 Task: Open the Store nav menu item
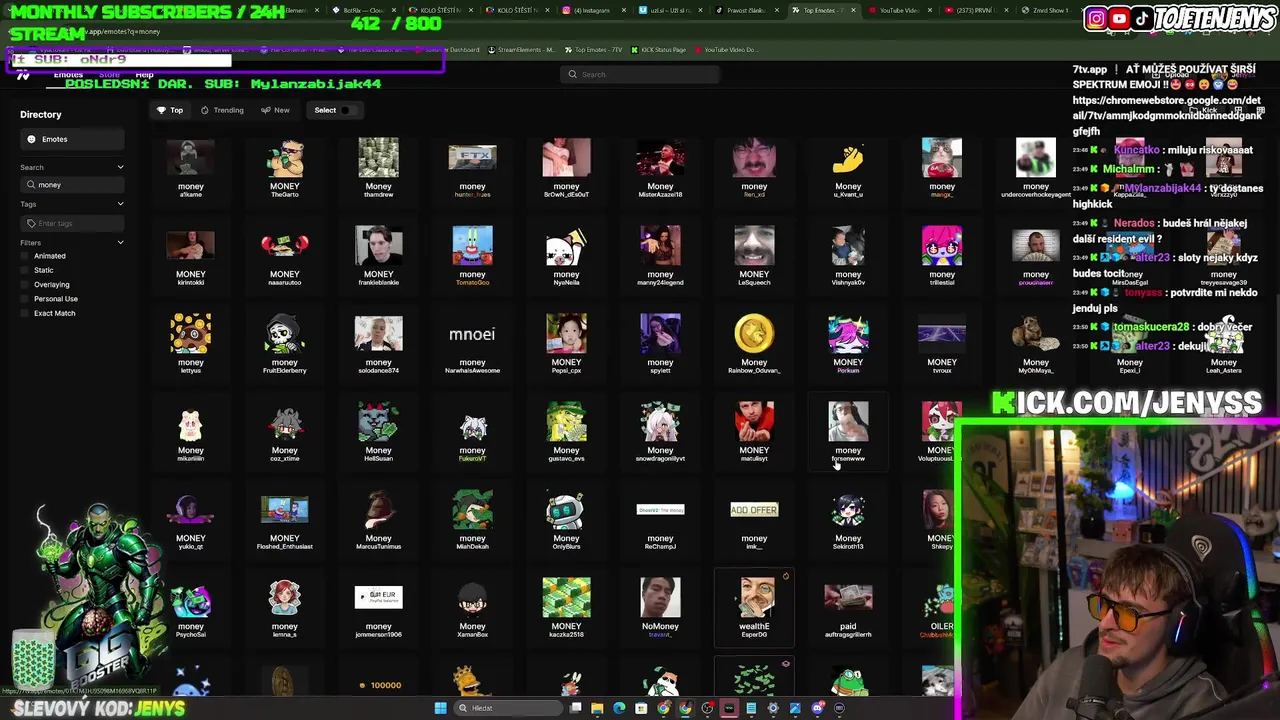point(109,75)
